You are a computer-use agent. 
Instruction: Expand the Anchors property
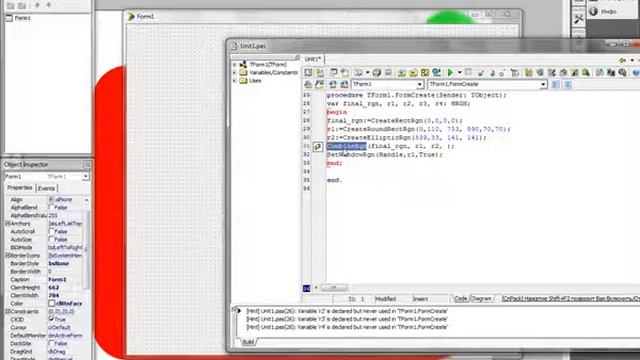(x=7, y=224)
